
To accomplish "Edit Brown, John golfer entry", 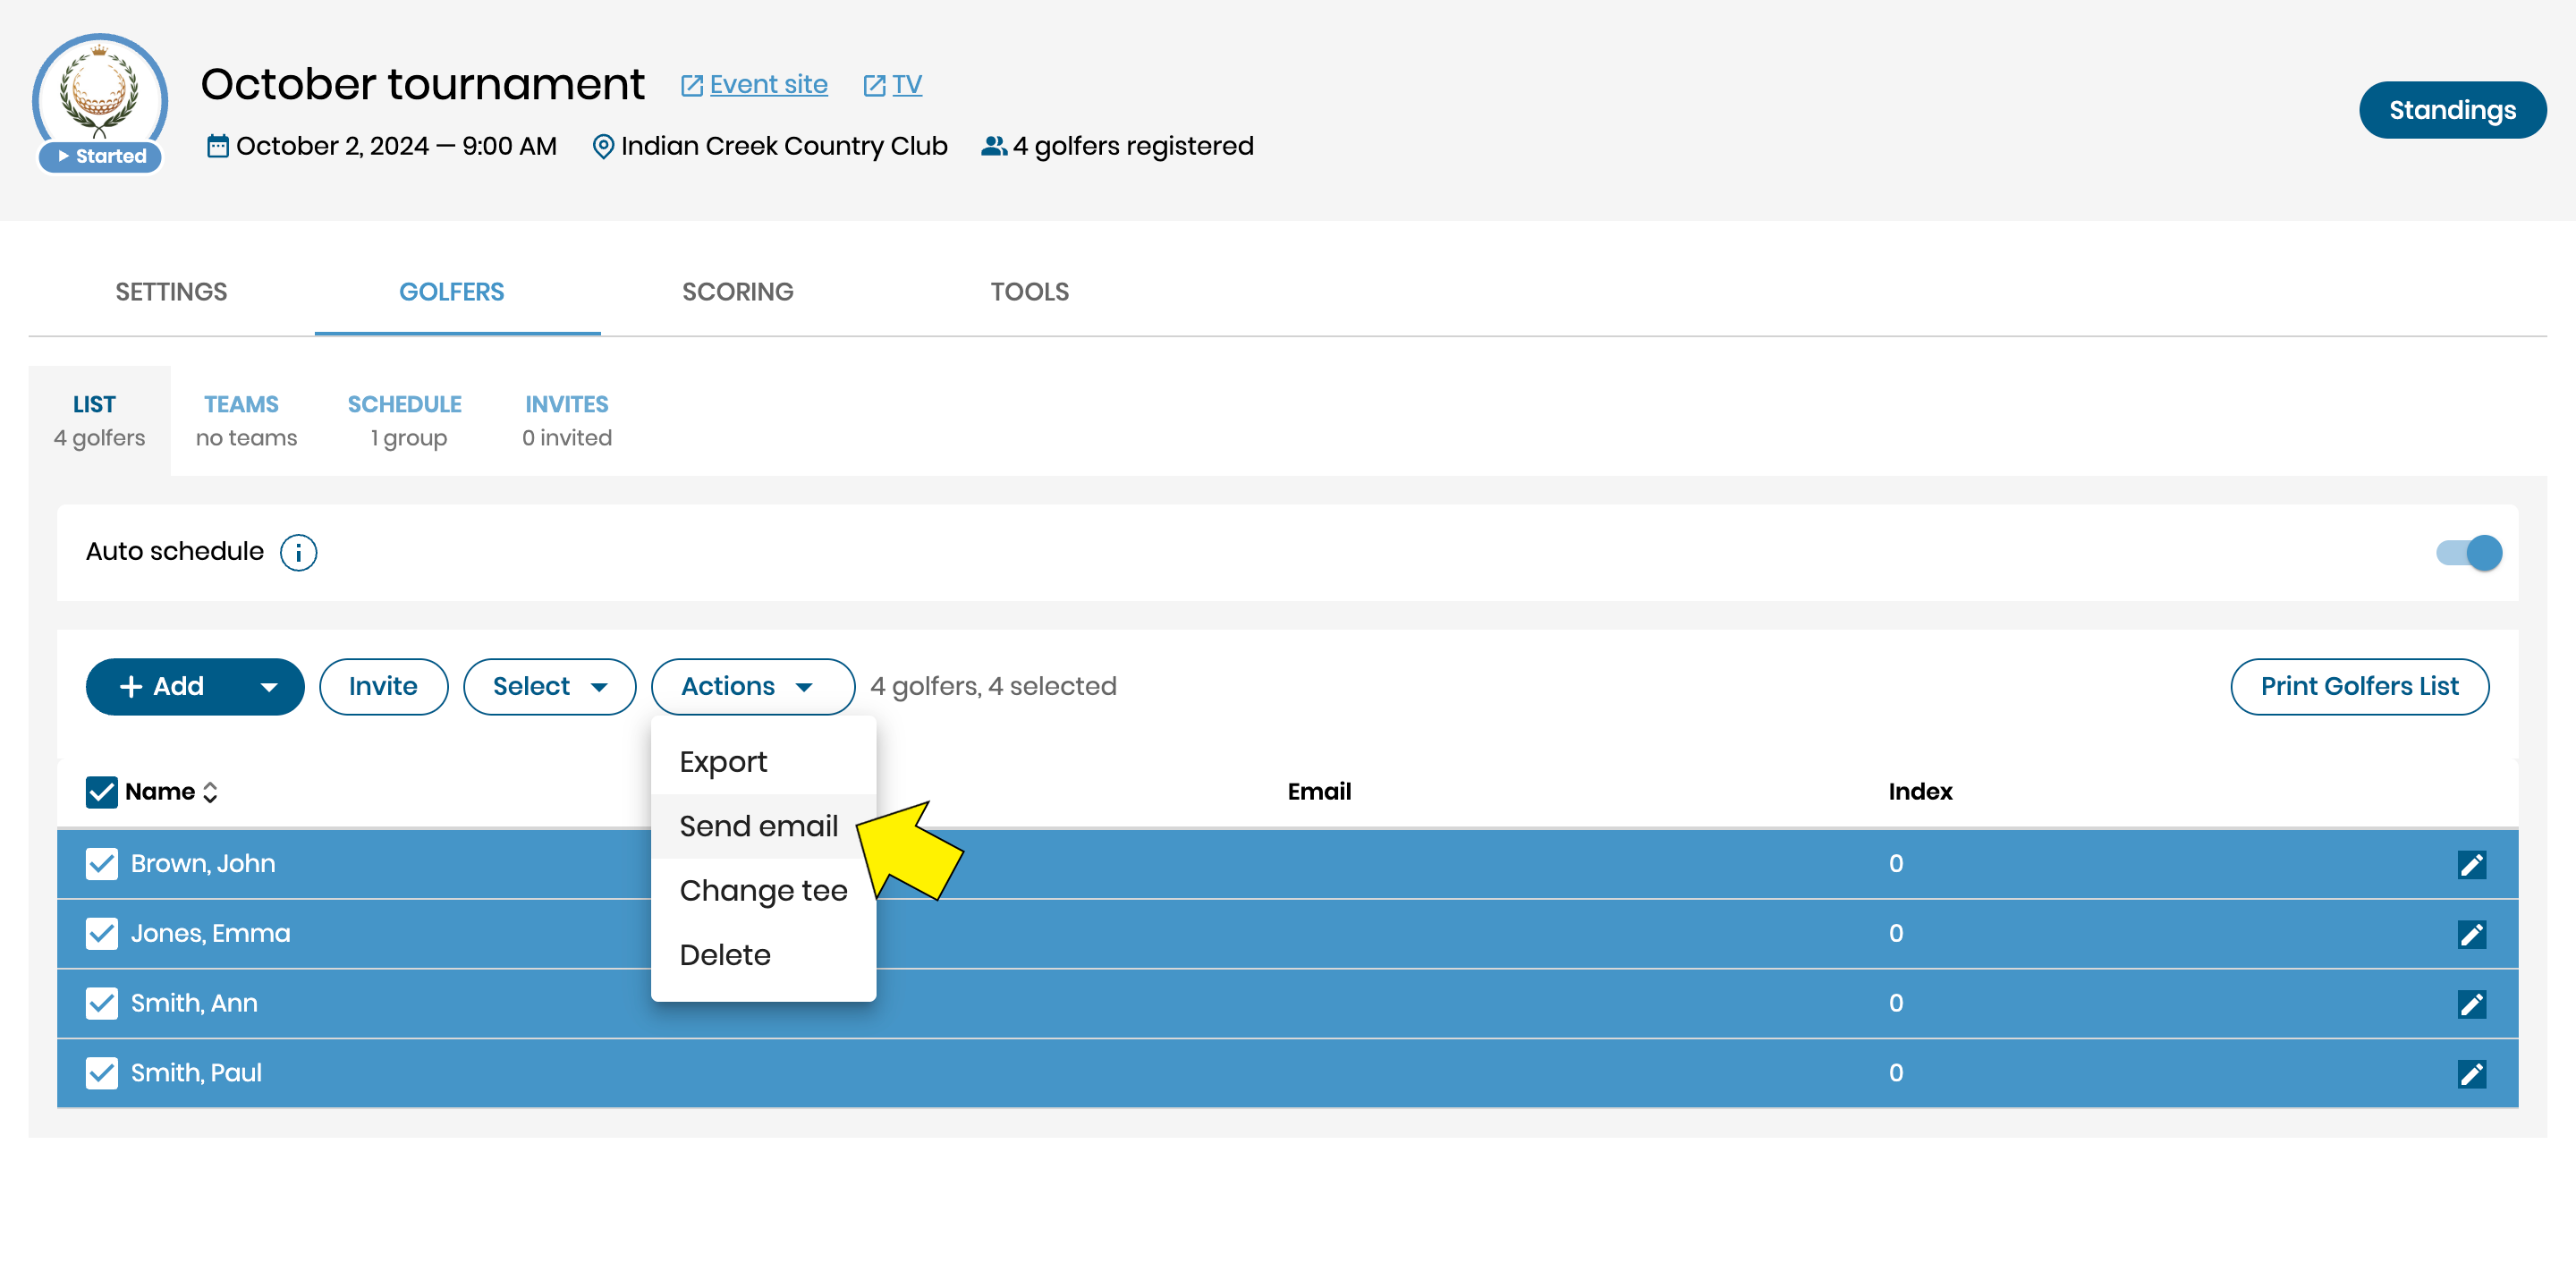I will [2471, 864].
